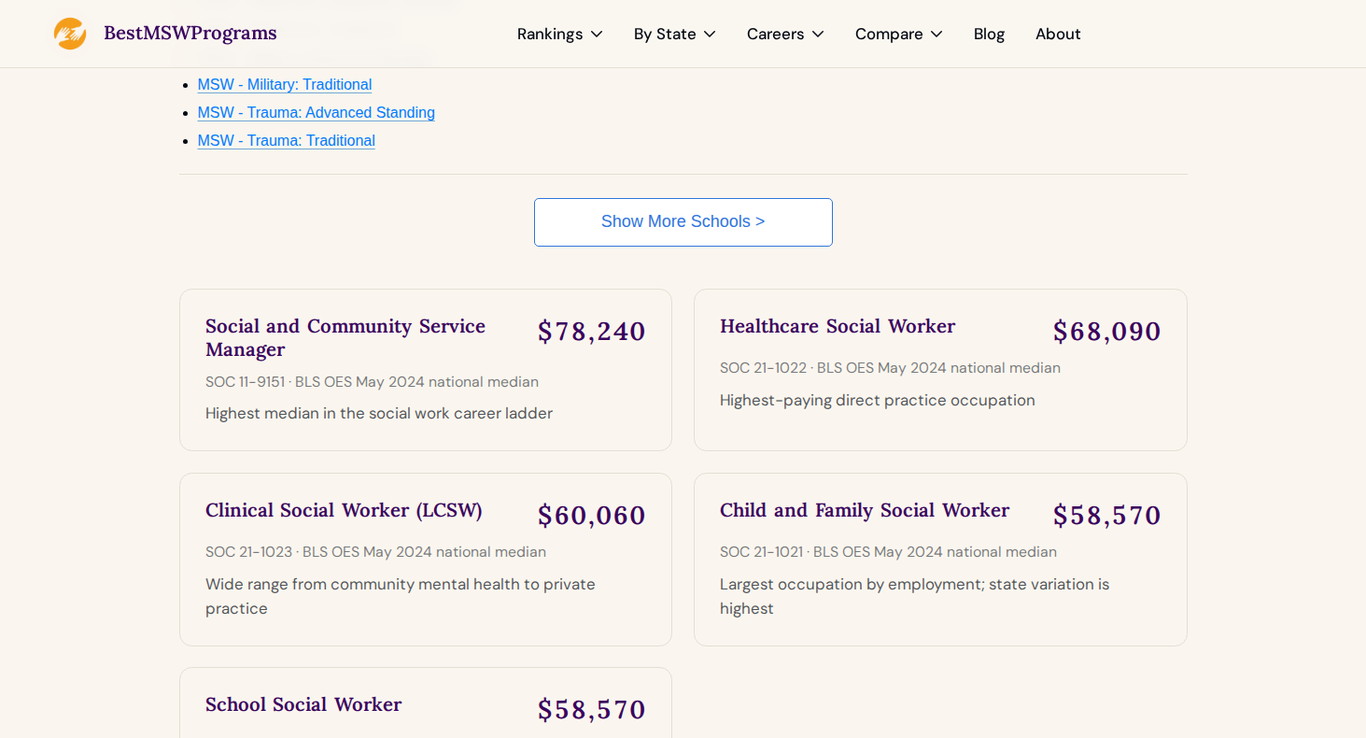Click 'Wide range from community mental health' description
The width and height of the screenshot is (1366, 738).
pos(400,596)
